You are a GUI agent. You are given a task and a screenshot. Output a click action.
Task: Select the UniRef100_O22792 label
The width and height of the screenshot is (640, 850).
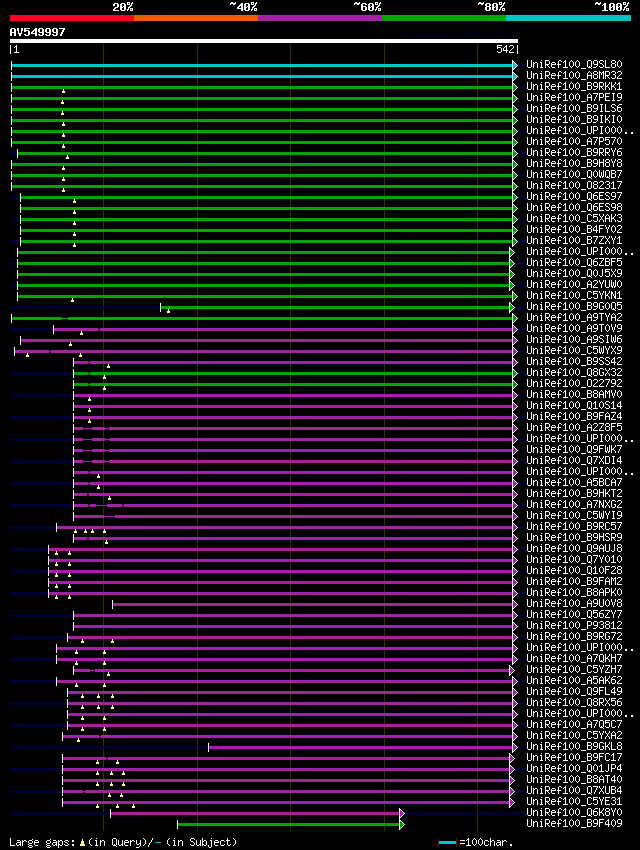[x=574, y=383]
